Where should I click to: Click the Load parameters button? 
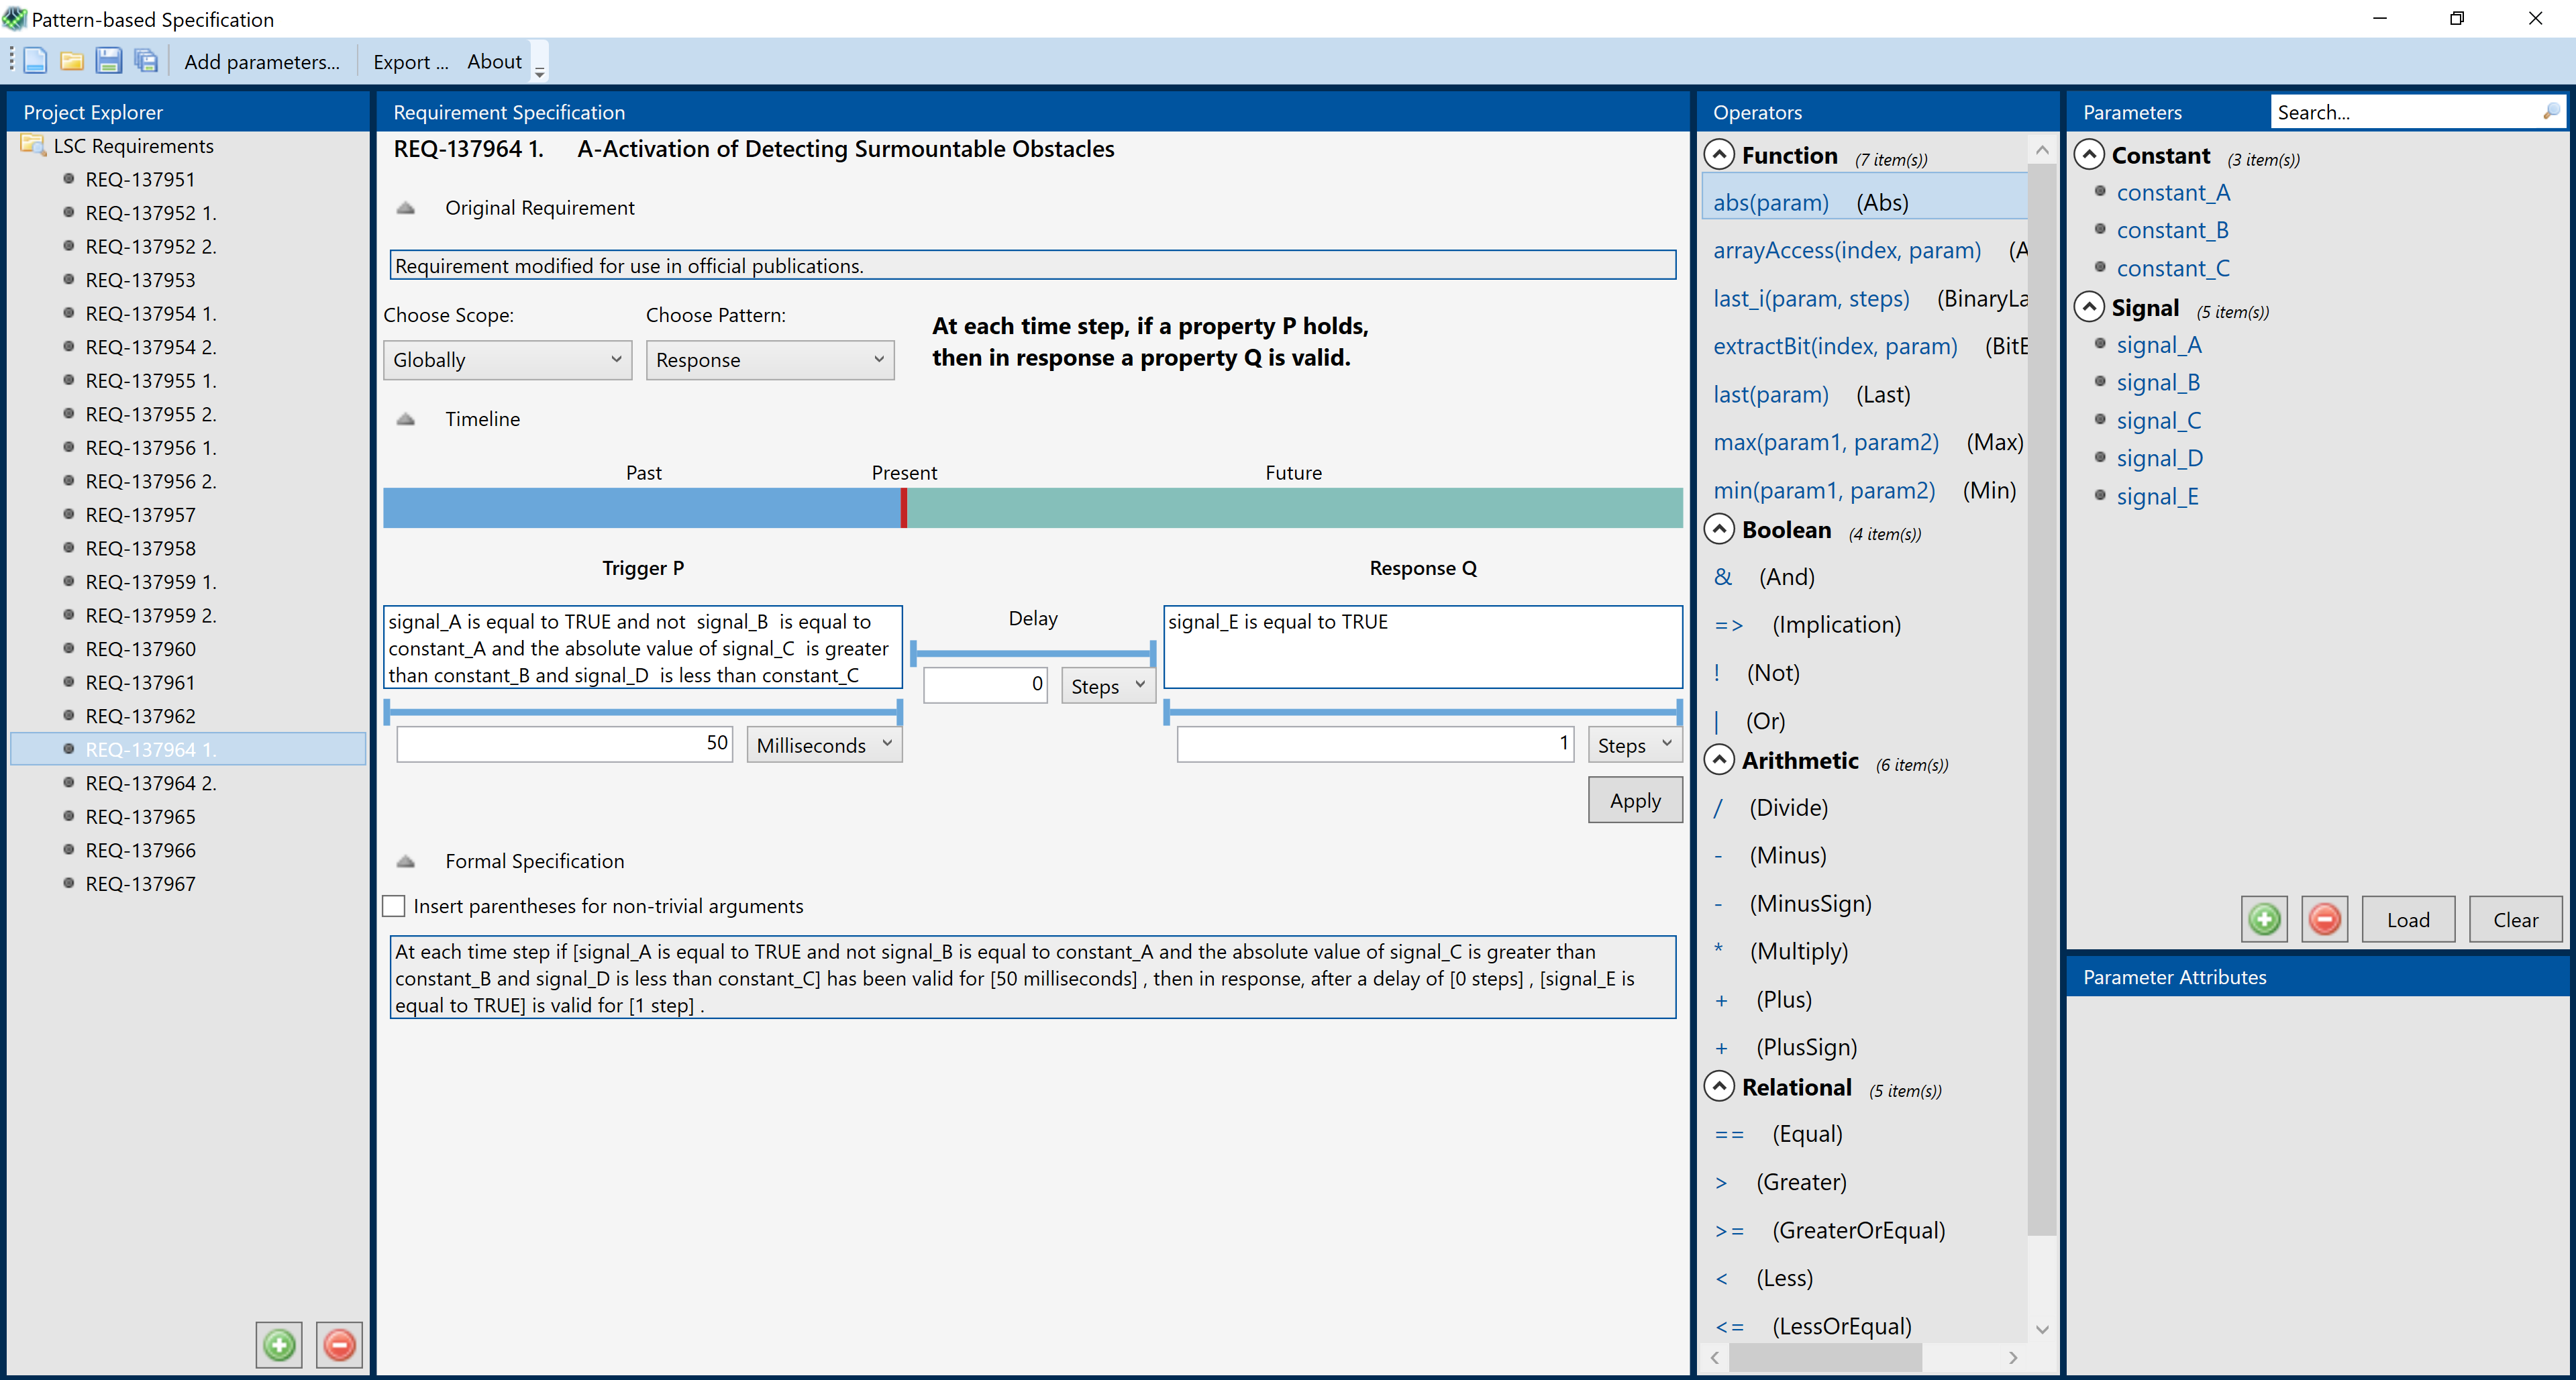click(x=2407, y=920)
